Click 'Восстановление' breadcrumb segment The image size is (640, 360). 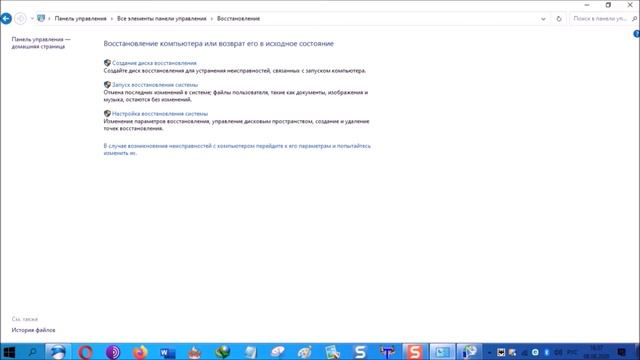pos(238,19)
